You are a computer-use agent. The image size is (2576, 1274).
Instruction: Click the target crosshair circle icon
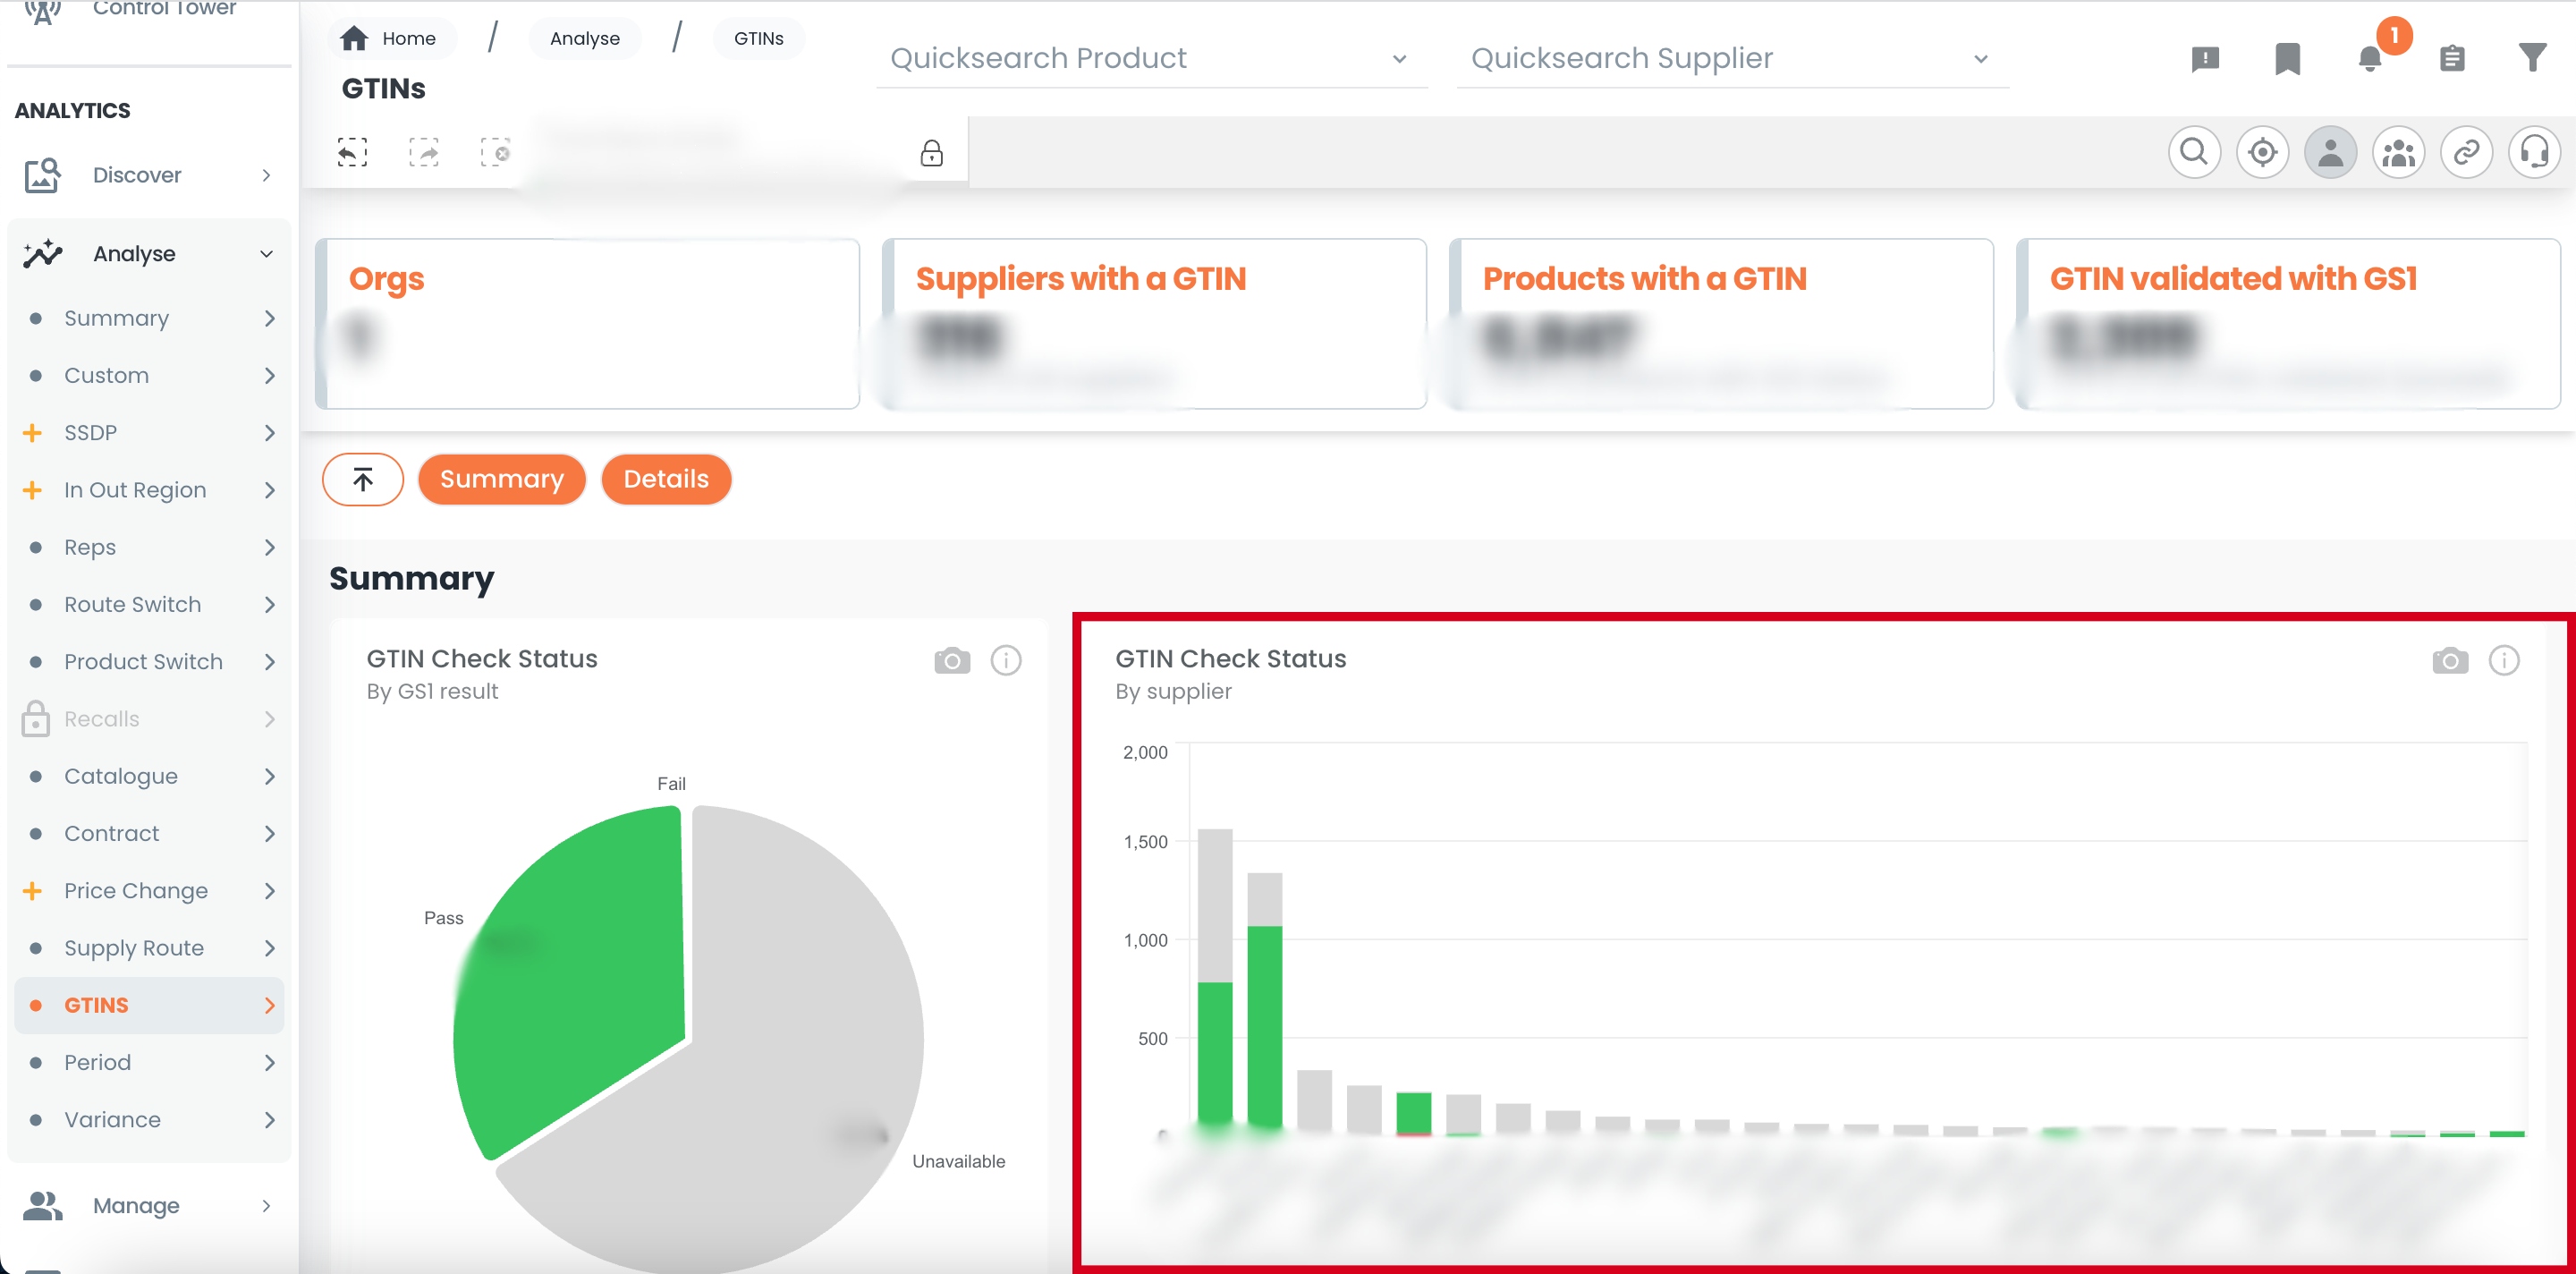[x=2262, y=152]
